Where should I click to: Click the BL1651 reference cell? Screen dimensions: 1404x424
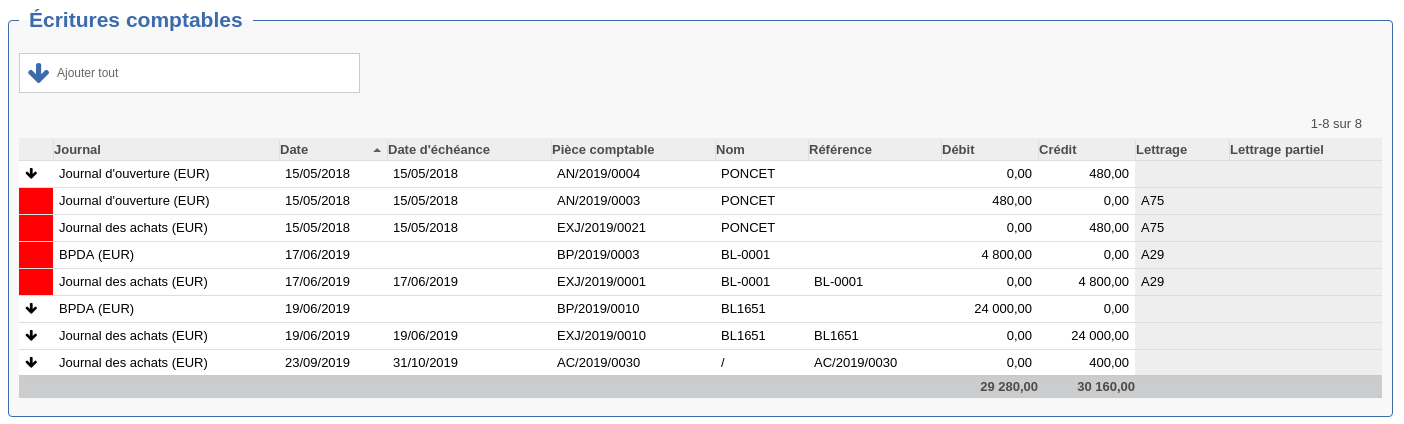click(x=836, y=335)
